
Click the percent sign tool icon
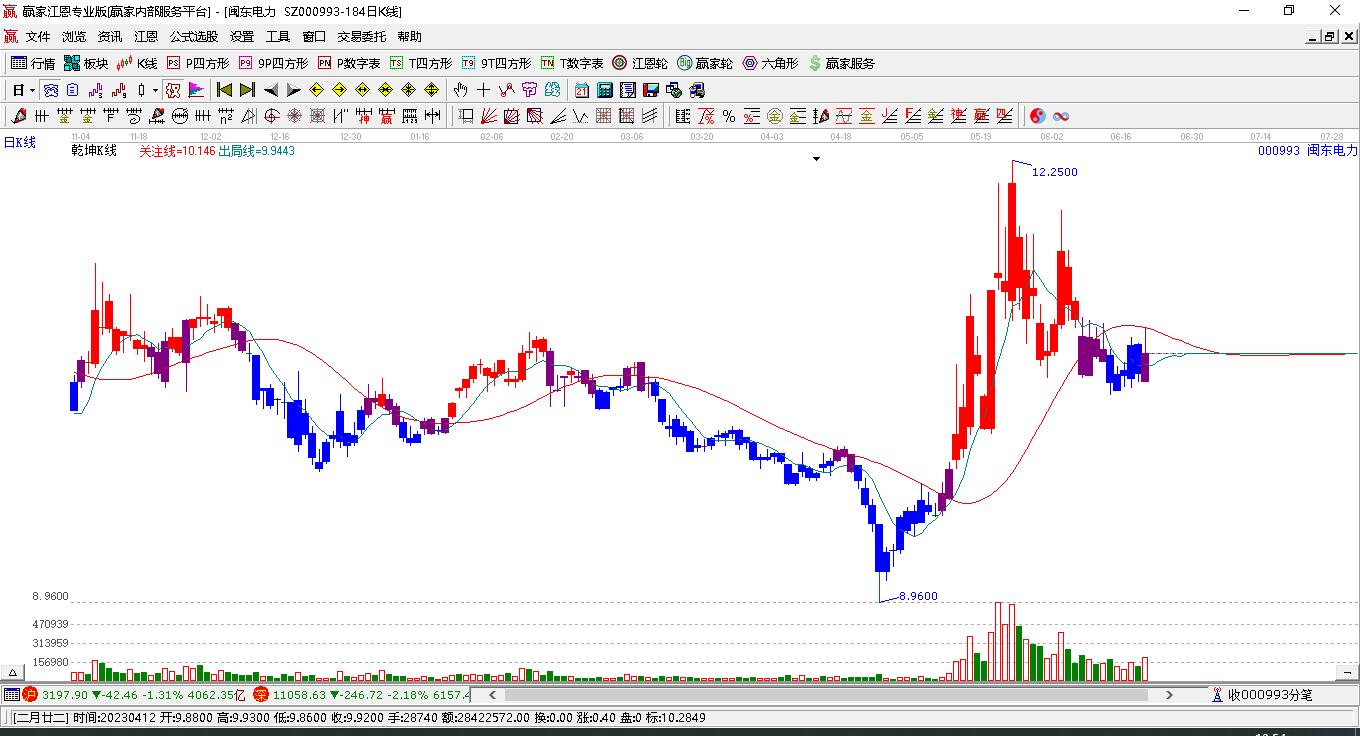click(x=729, y=116)
